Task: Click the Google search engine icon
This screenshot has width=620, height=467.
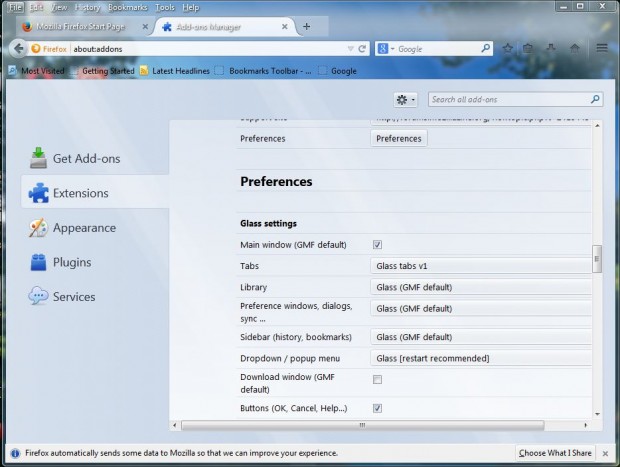Action: (383, 49)
